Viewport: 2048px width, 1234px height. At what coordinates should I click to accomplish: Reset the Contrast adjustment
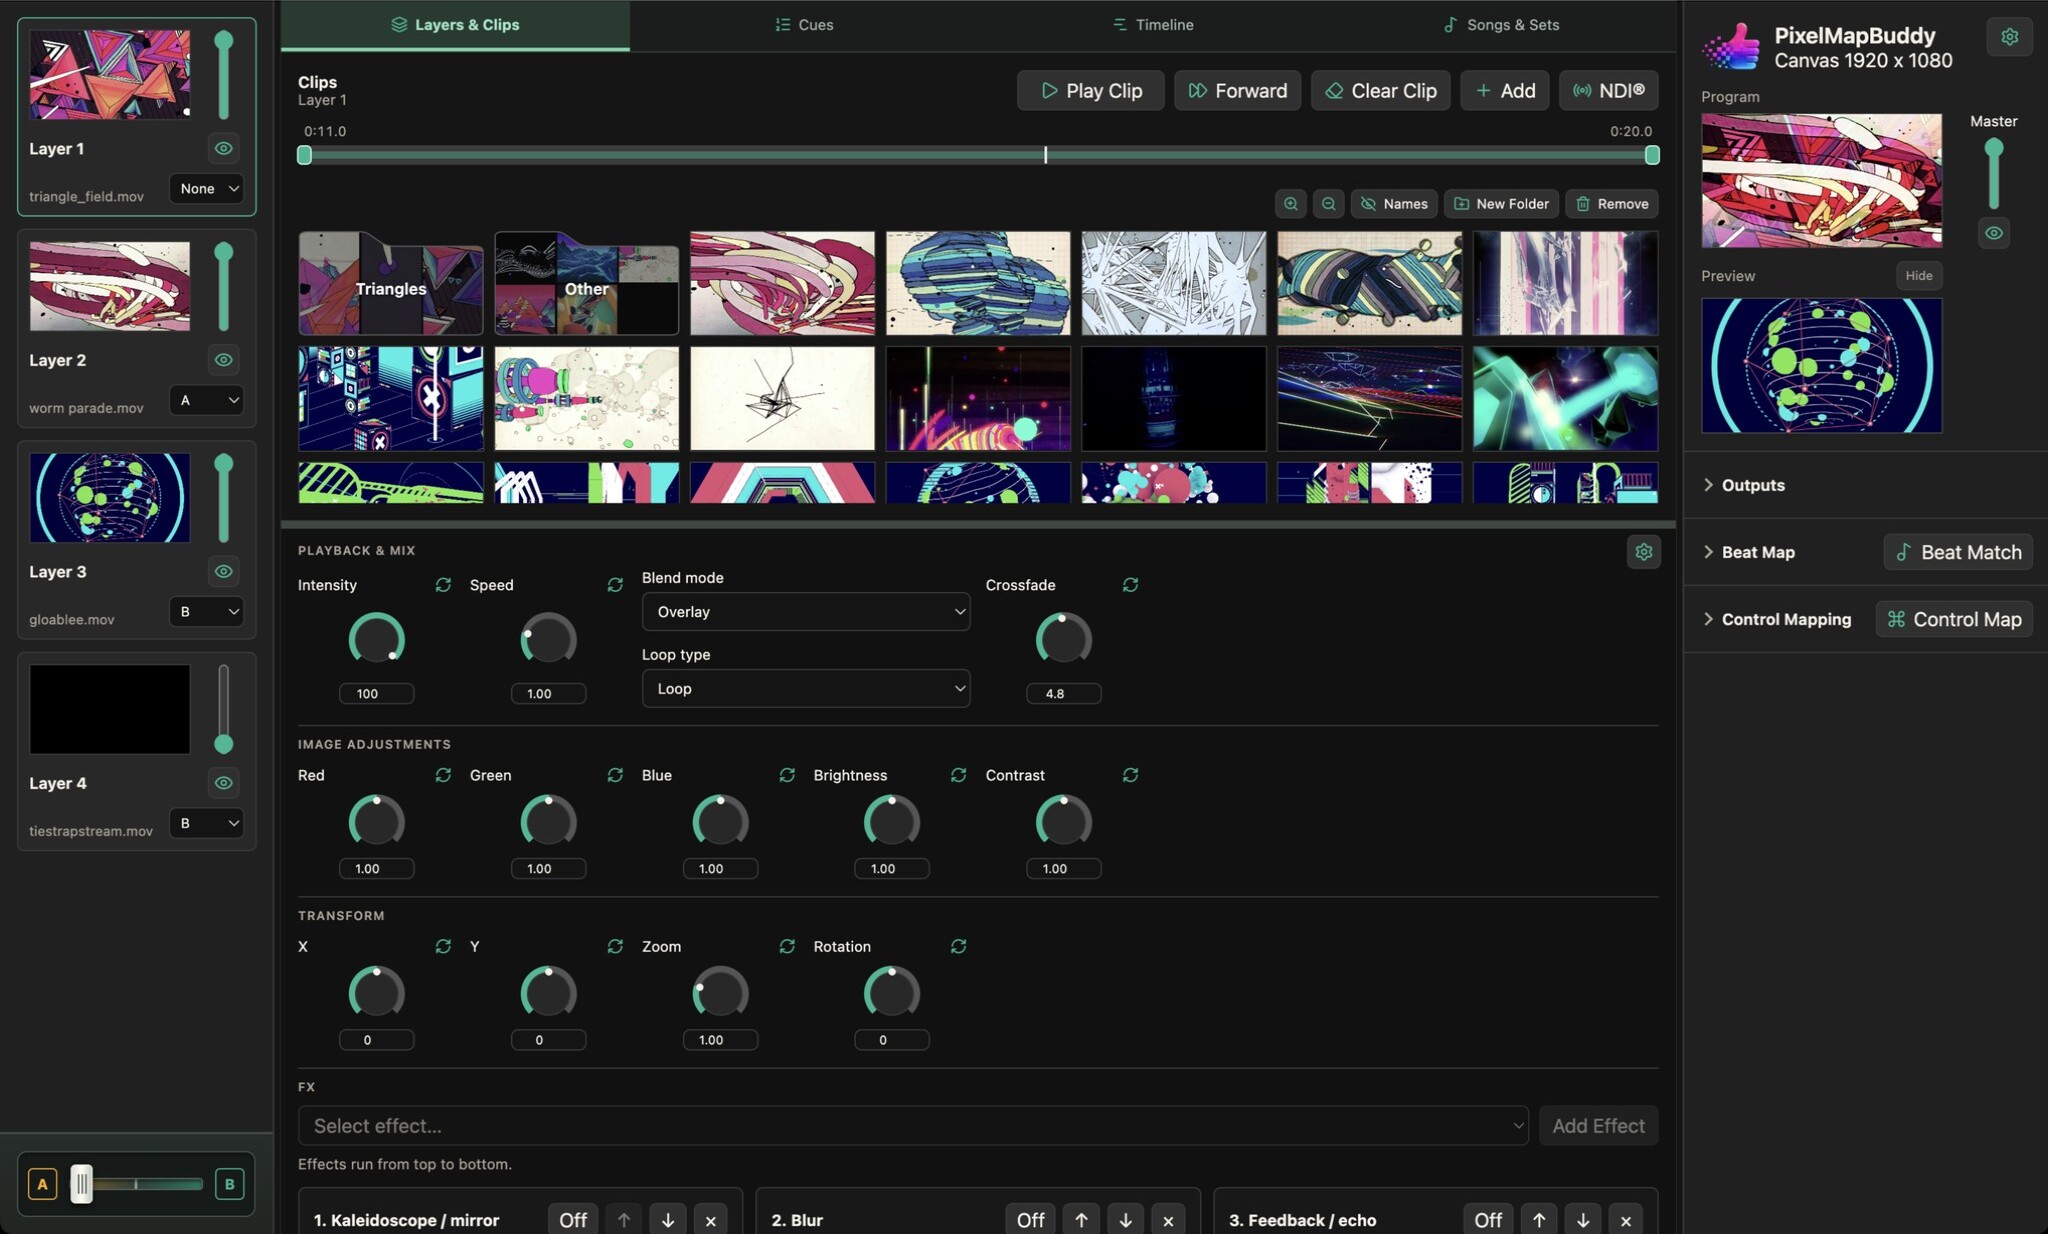(x=1130, y=775)
